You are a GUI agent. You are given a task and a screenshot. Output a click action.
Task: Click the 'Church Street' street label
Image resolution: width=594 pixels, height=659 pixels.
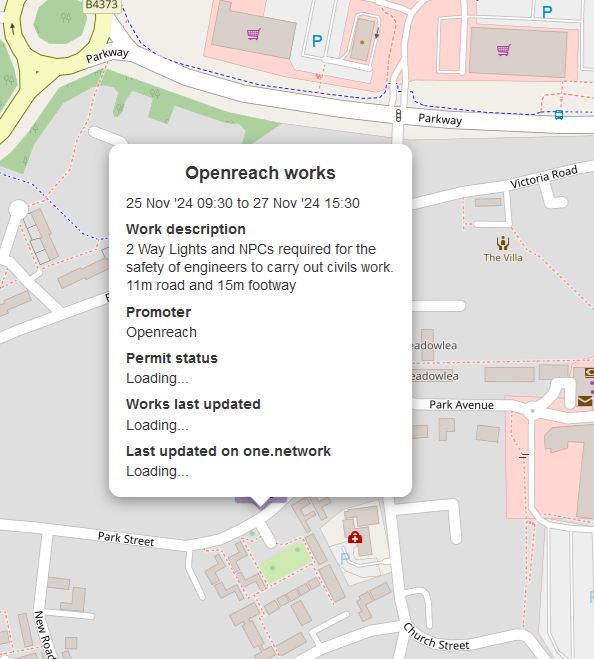click(x=436, y=638)
